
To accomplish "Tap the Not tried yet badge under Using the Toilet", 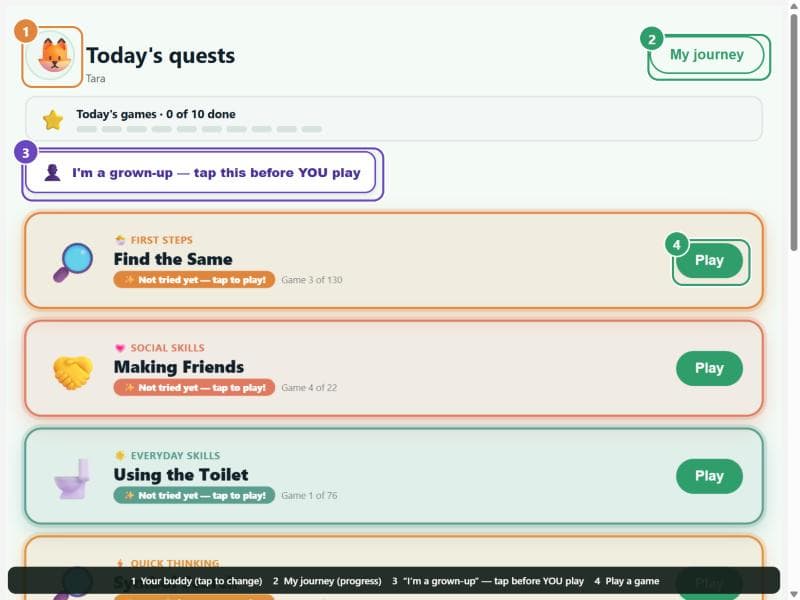I will (x=194, y=495).
